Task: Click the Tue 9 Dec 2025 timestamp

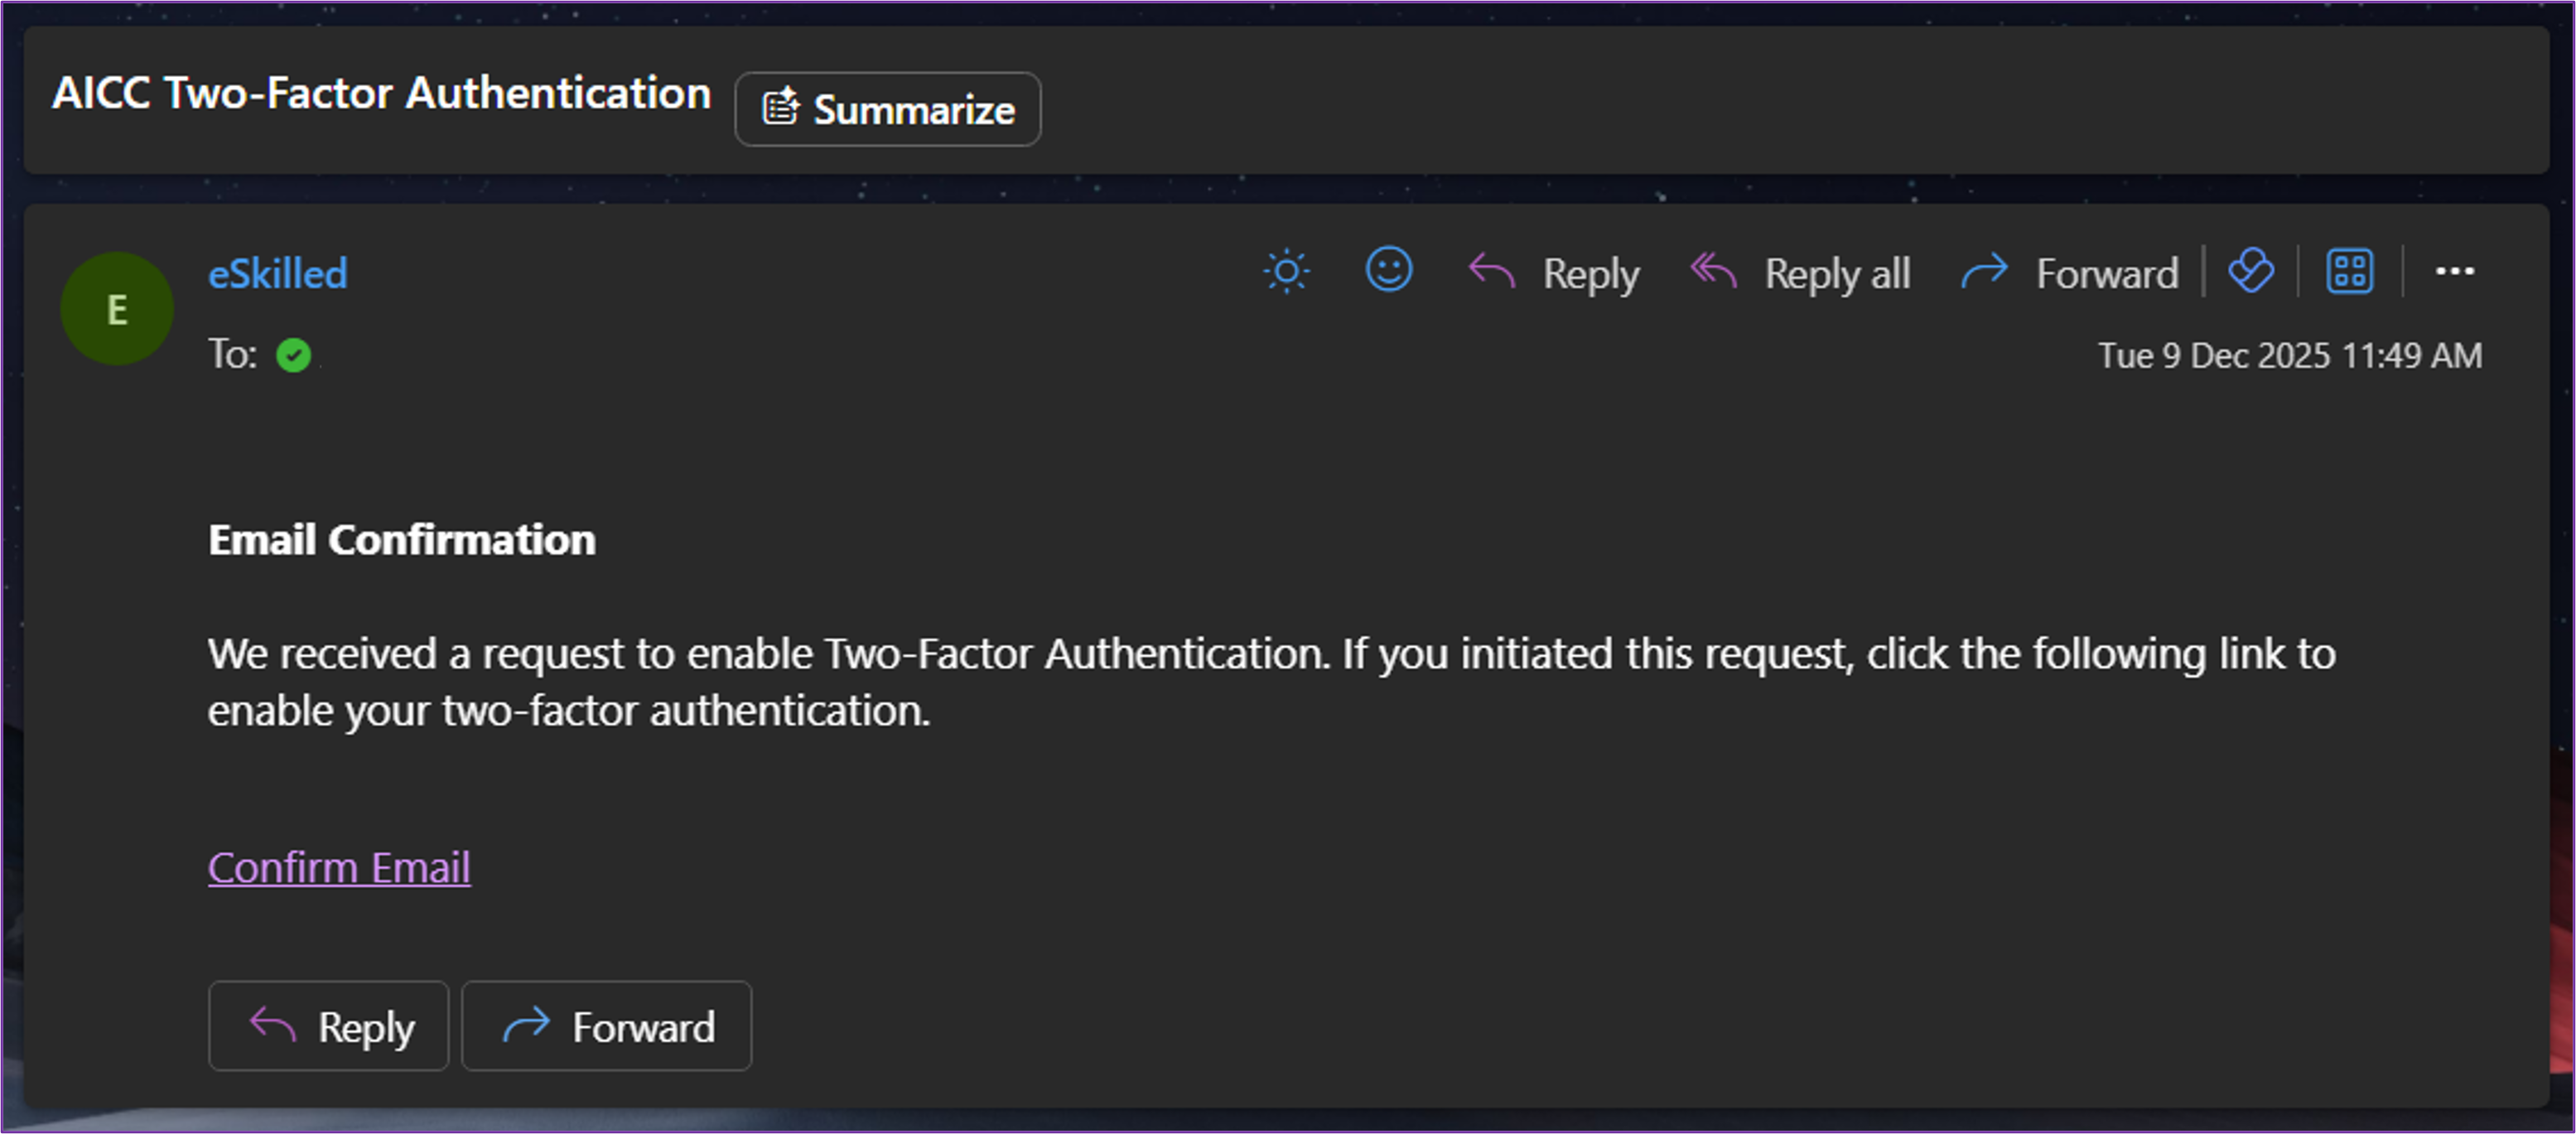Action: point(2290,356)
